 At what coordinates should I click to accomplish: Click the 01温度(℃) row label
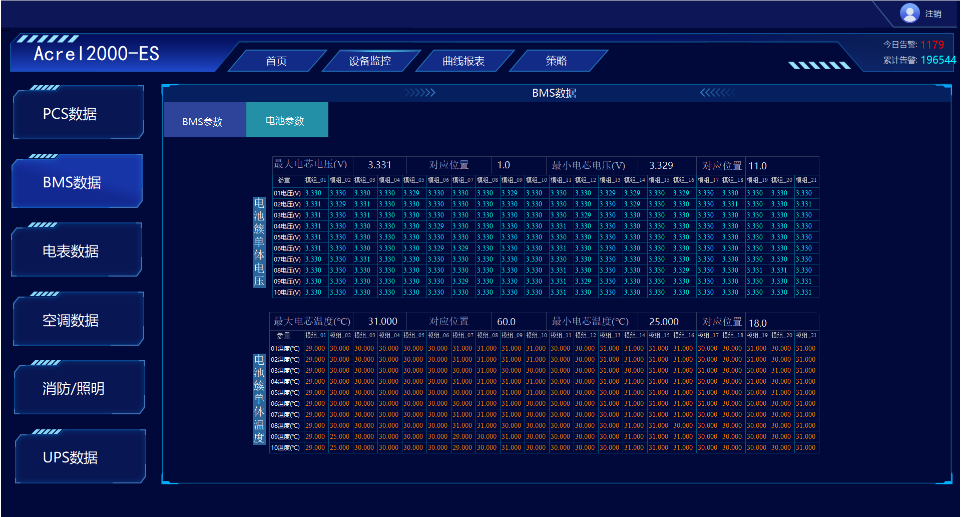[285, 348]
